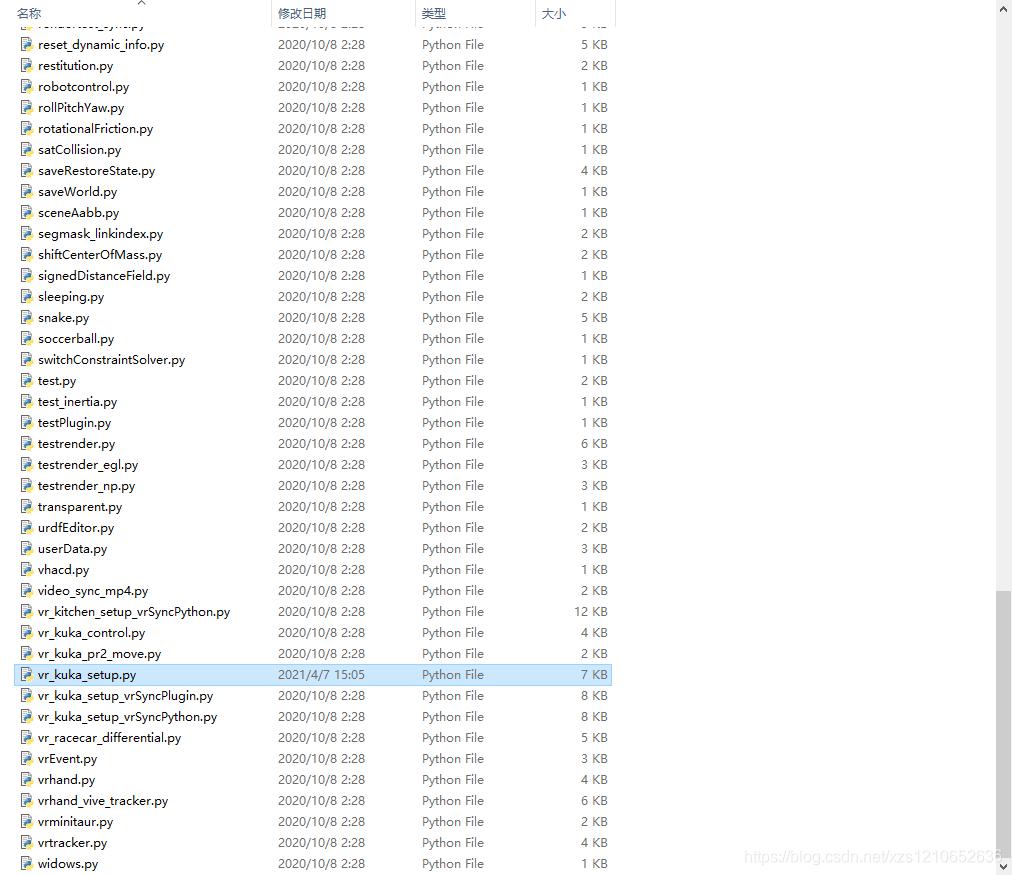Click the soccerball.py file icon
1012x875 pixels.
click(x=26, y=338)
